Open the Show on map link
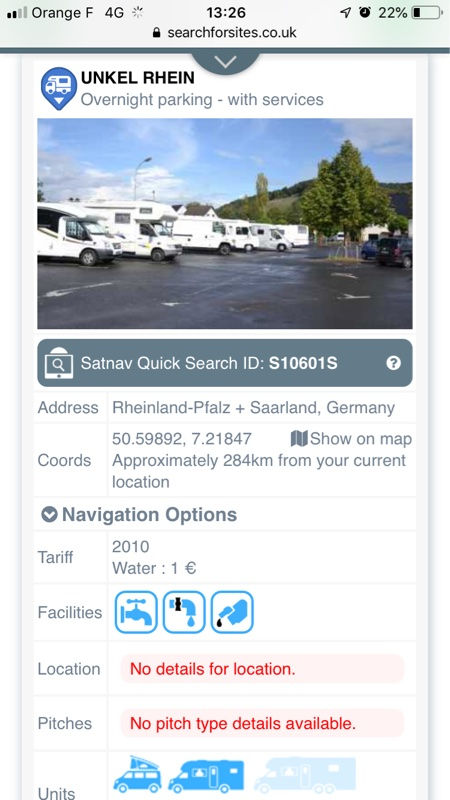The width and height of the screenshot is (450, 800). coord(351,439)
